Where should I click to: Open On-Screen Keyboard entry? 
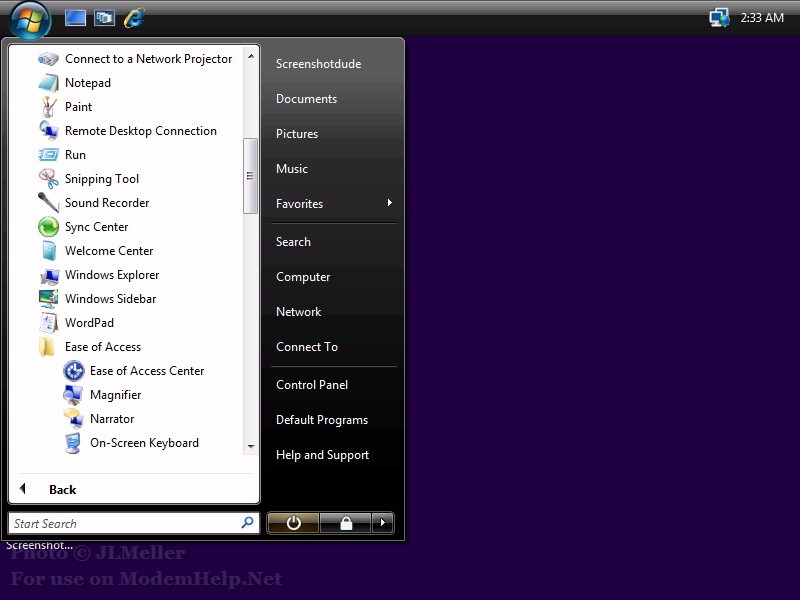(x=144, y=443)
